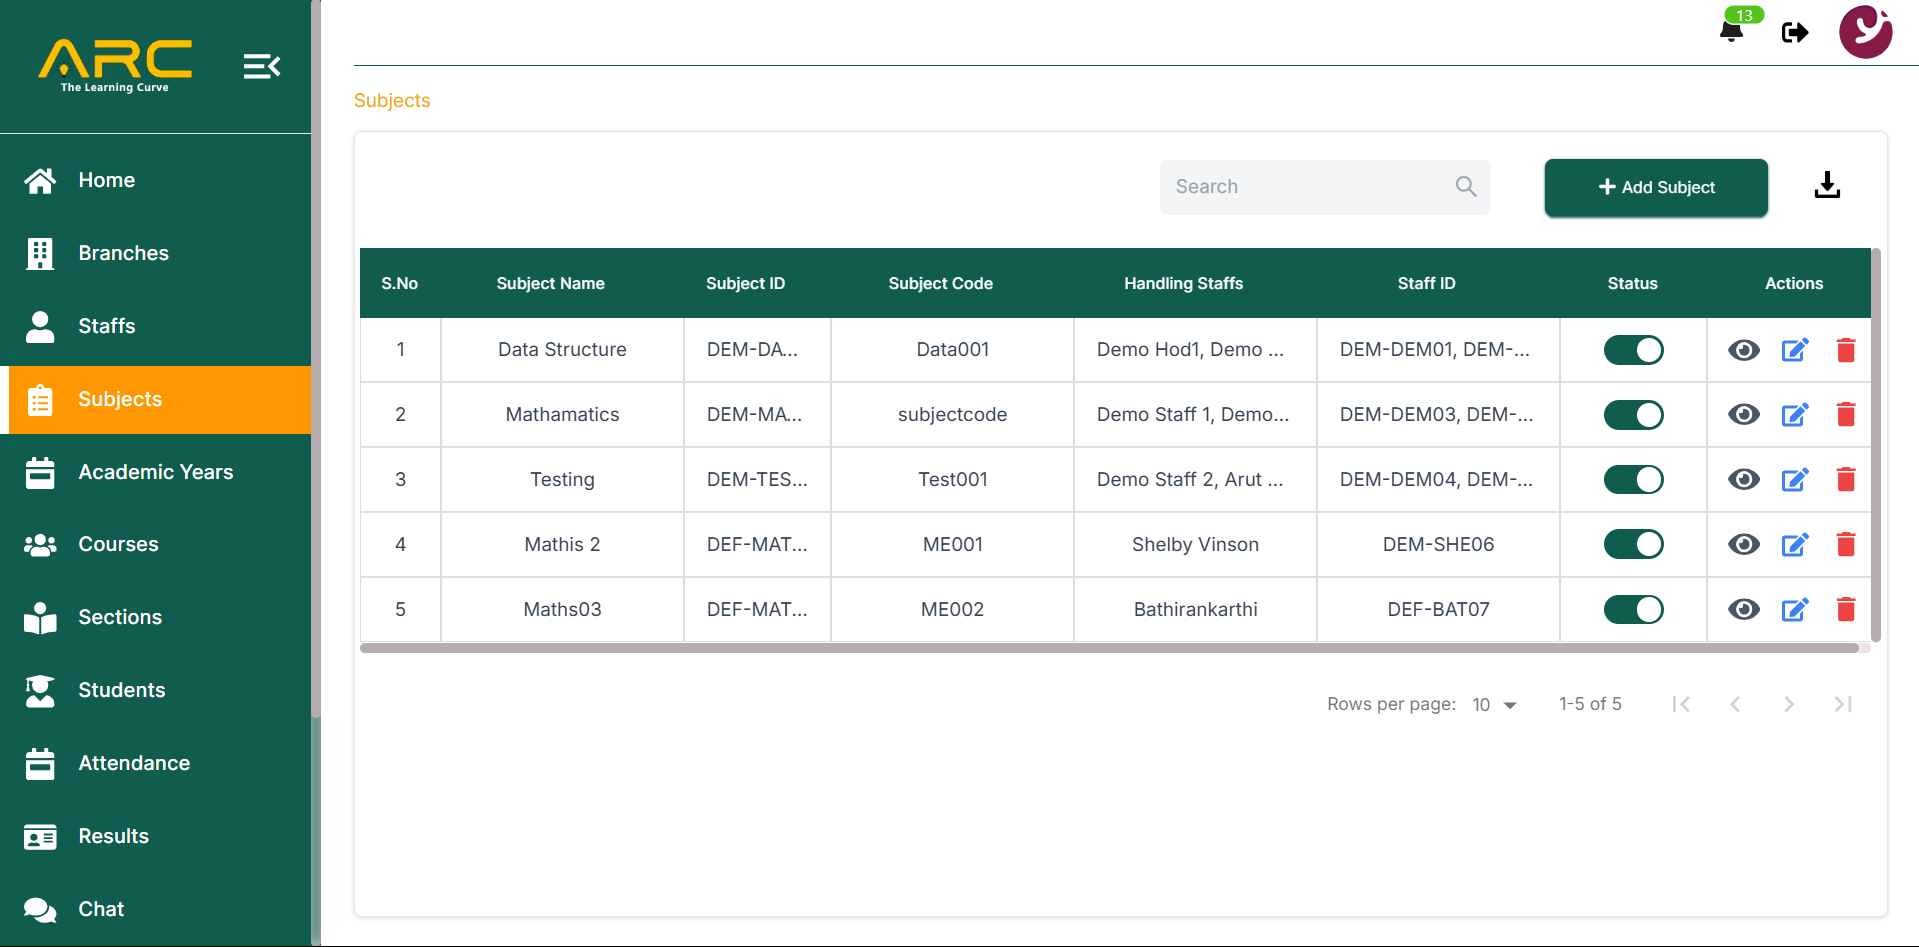Image resolution: width=1919 pixels, height=947 pixels.
Task: Open the search magnifier icon
Action: 1465,186
